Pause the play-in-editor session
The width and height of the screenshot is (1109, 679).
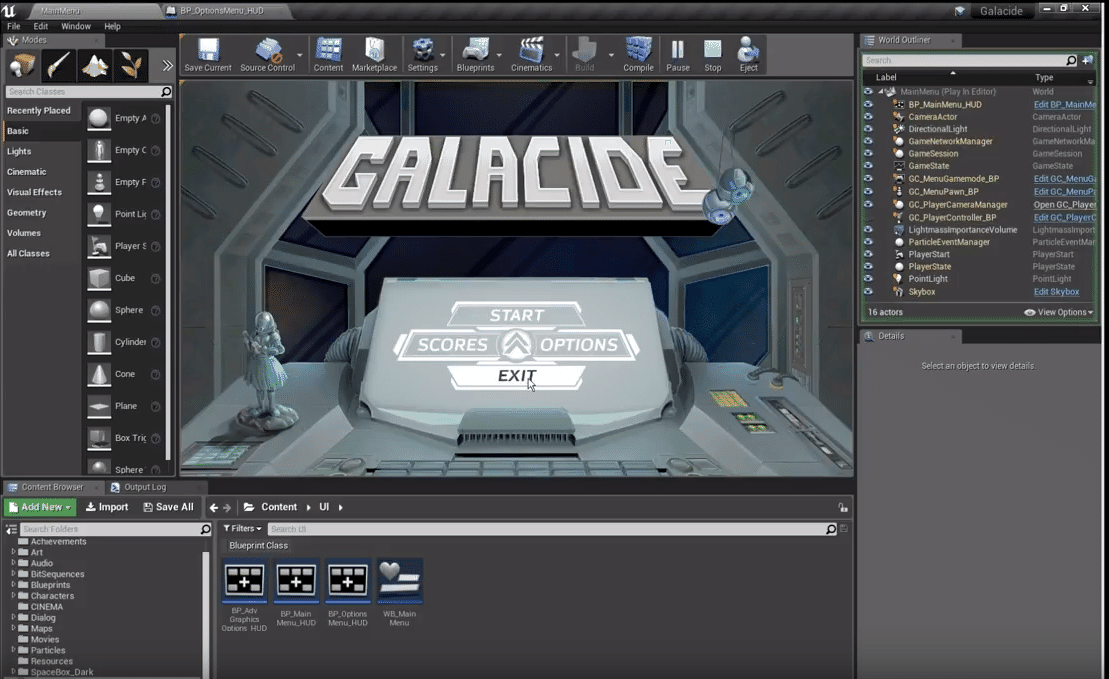coord(678,54)
